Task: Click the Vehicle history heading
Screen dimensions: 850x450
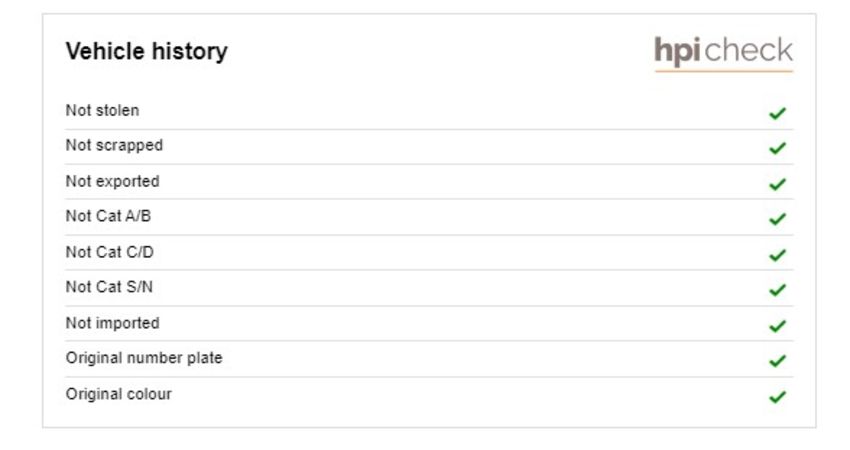Action: click(147, 52)
